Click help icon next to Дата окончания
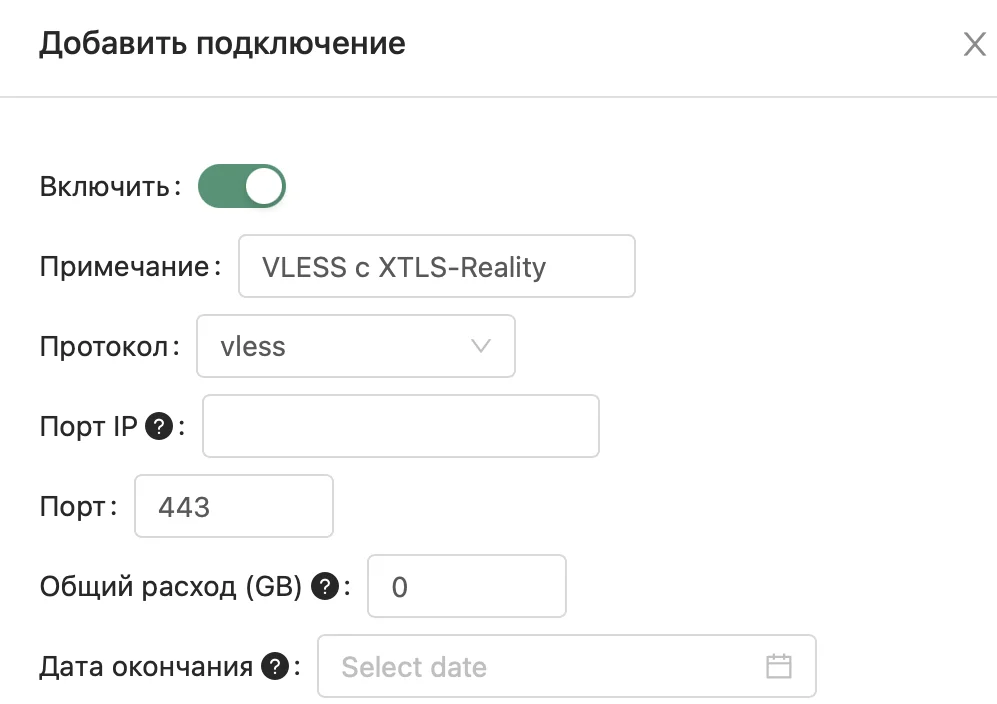The width and height of the screenshot is (997, 704). click(x=272, y=667)
